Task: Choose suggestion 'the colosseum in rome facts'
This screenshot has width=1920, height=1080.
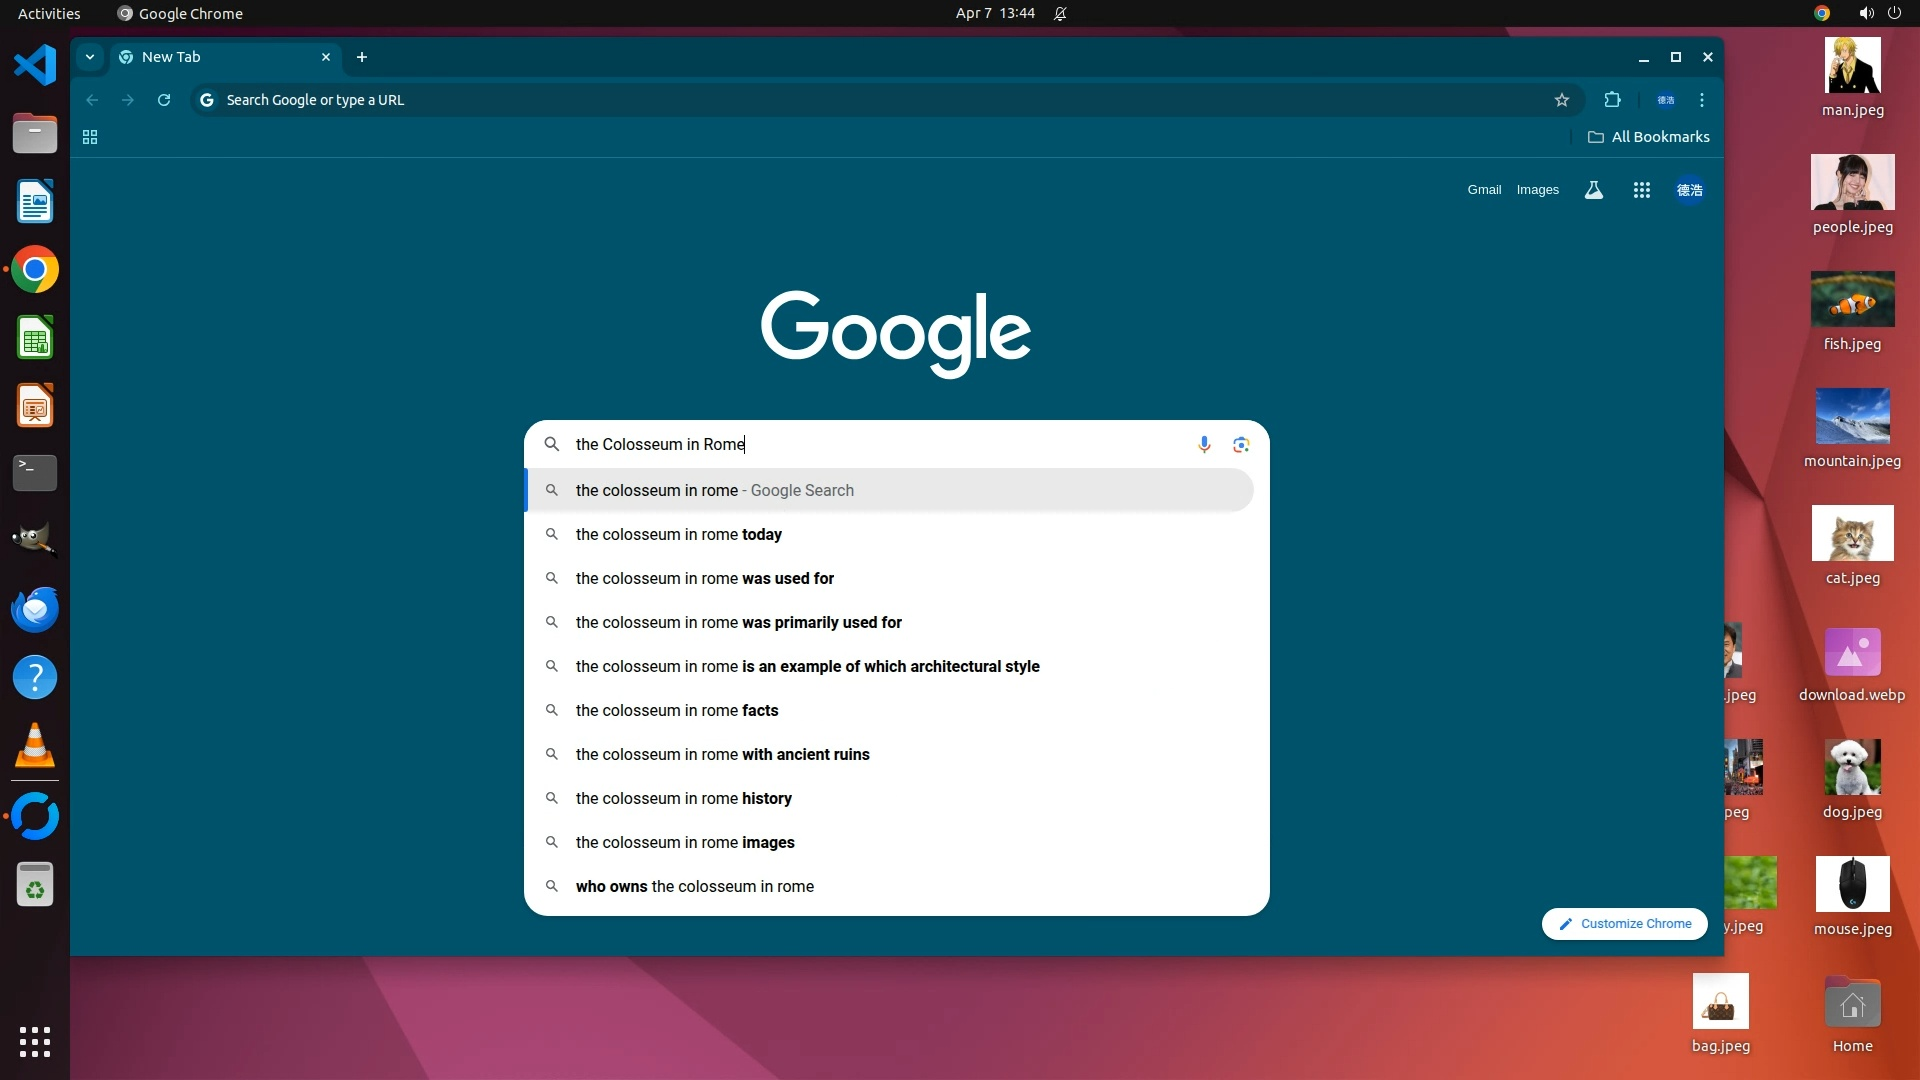Action: click(x=677, y=710)
